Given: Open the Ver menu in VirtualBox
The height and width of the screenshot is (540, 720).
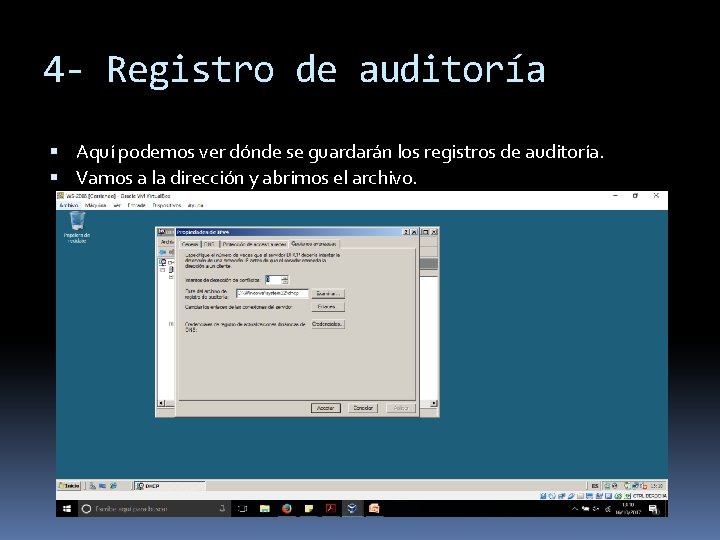Looking at the screenshot, I should coord(117,205).
